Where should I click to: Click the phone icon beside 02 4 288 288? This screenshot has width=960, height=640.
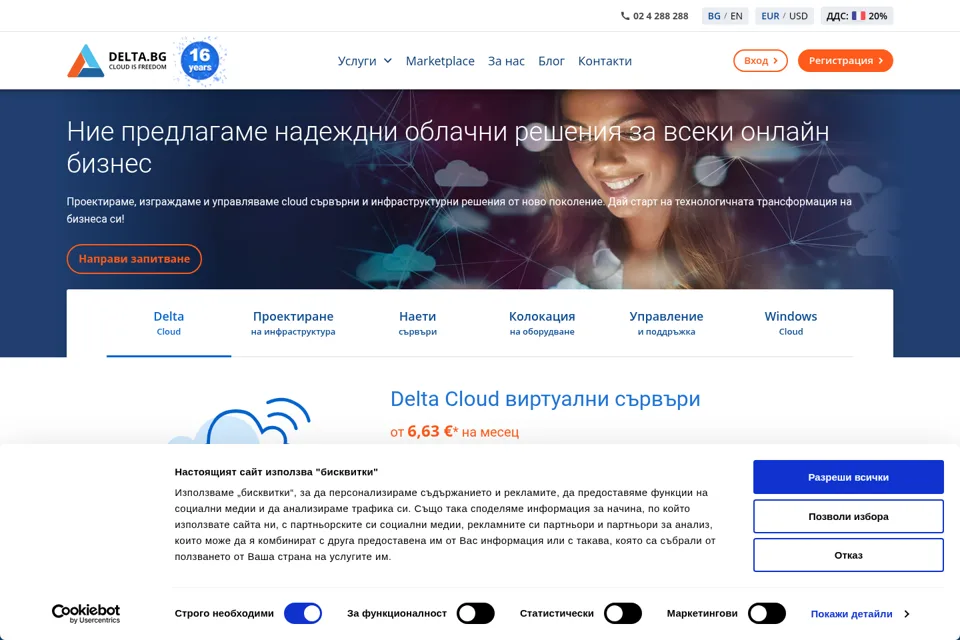pos(625,16)
